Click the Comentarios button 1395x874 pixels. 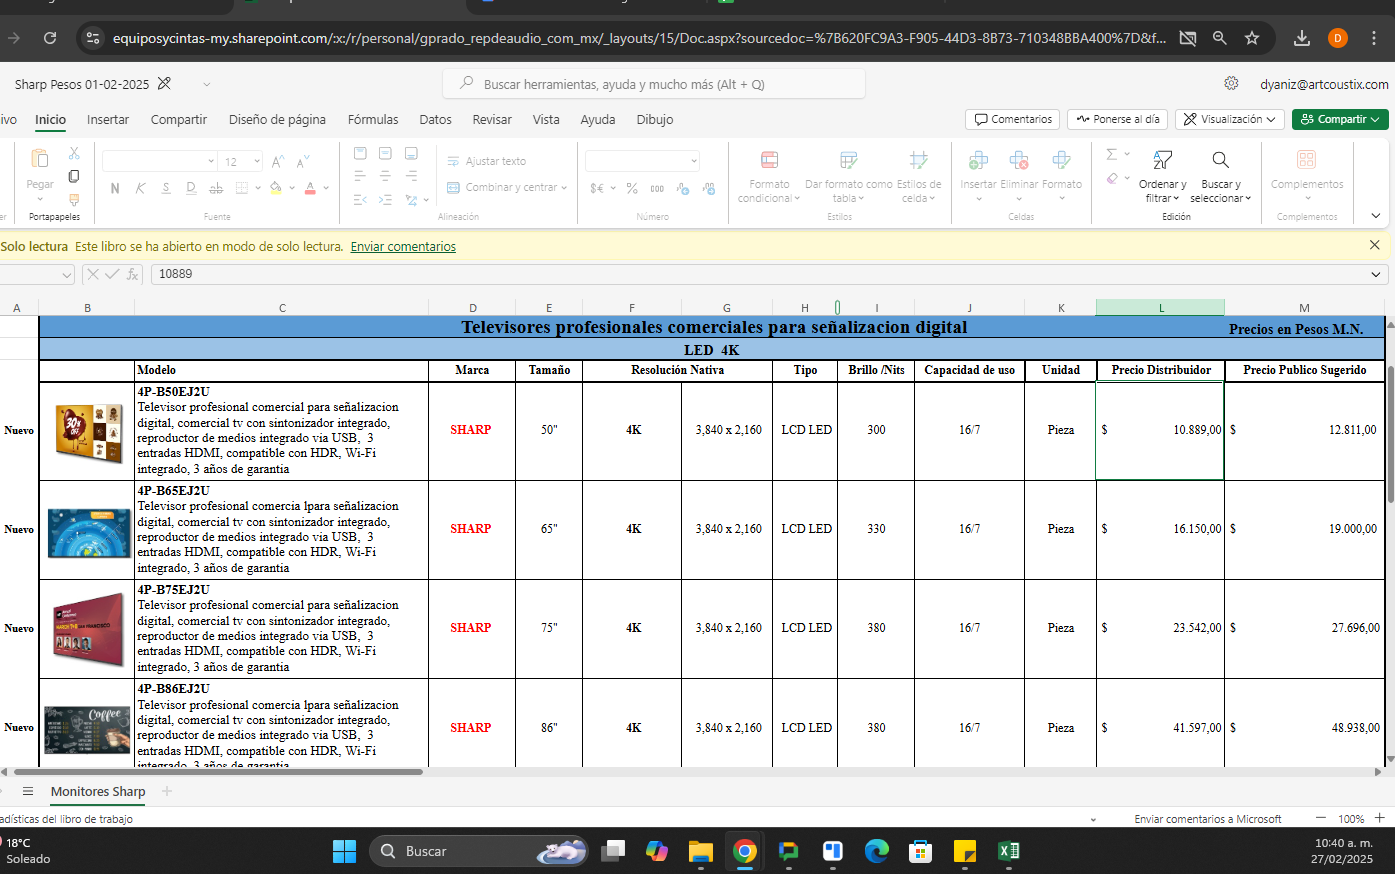tap(1012, 119)
